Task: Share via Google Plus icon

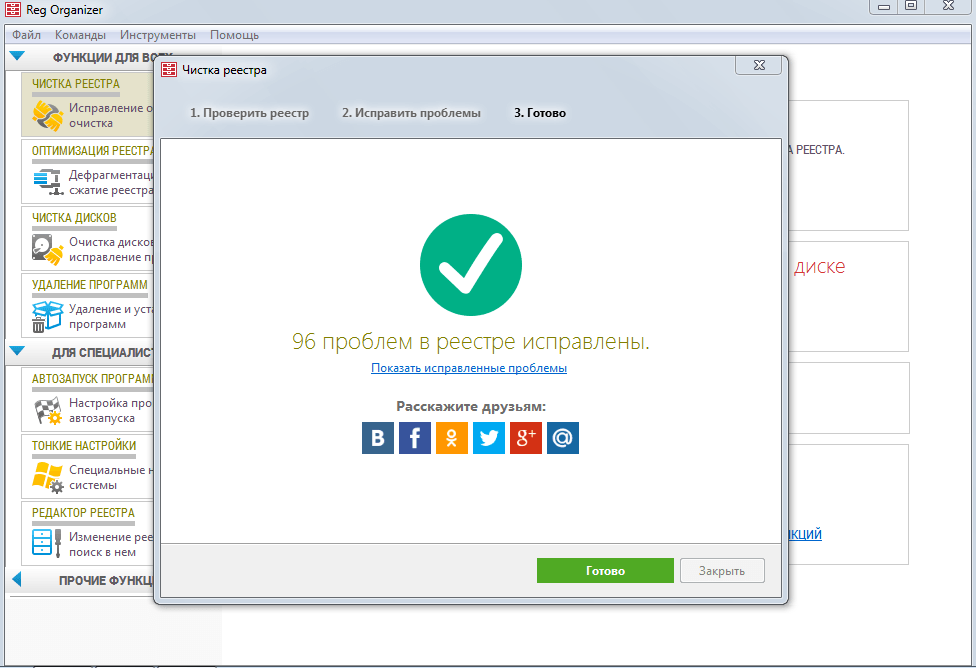Action: (x=526, y=438)
